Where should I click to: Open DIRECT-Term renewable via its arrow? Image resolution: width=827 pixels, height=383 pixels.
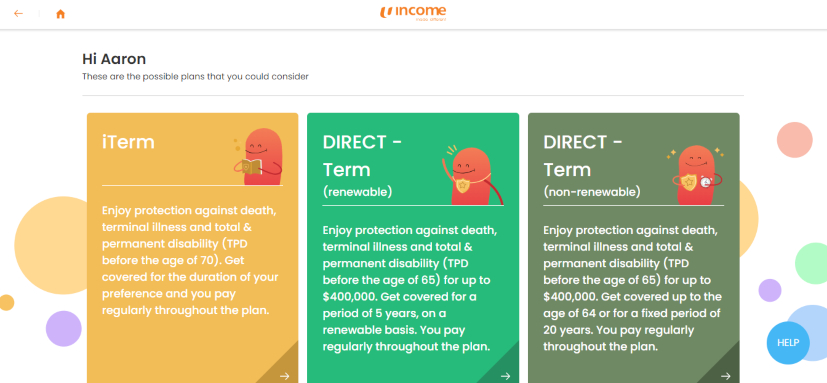pyautogui.click(x=505, y=376)
